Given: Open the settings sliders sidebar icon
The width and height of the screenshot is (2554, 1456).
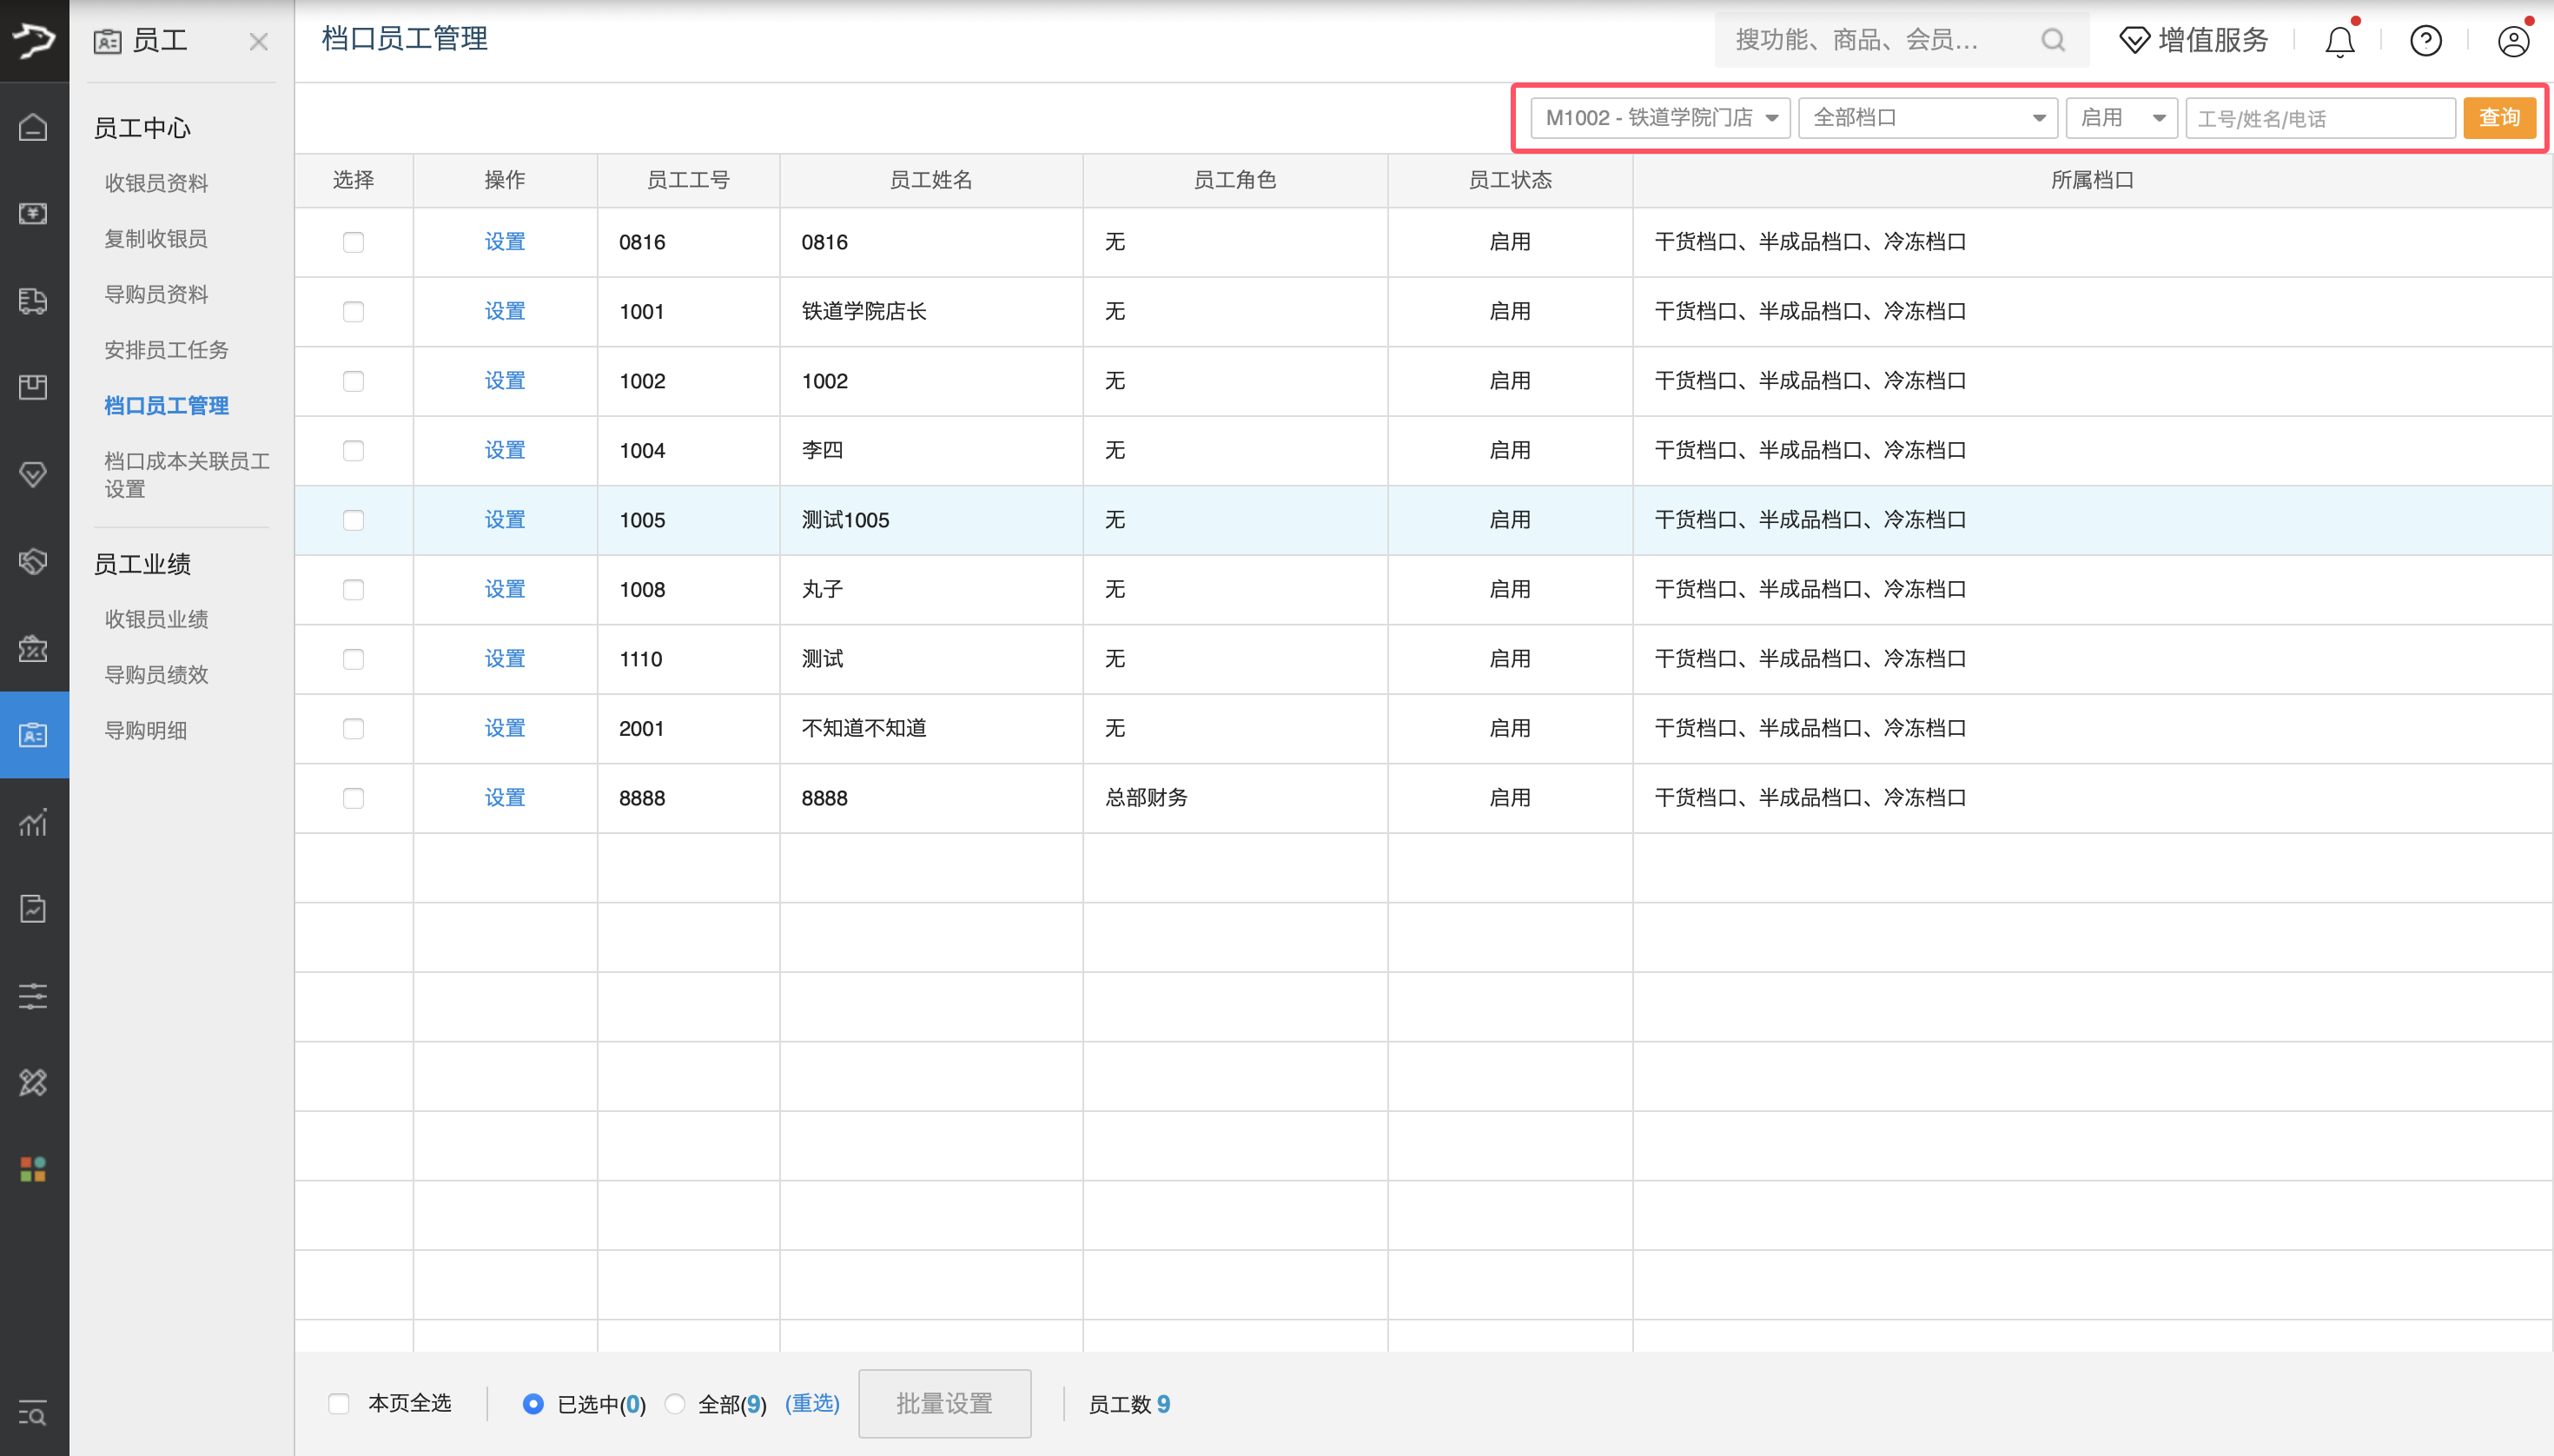Looking at the screenshot, I should [x=33, y=996].
